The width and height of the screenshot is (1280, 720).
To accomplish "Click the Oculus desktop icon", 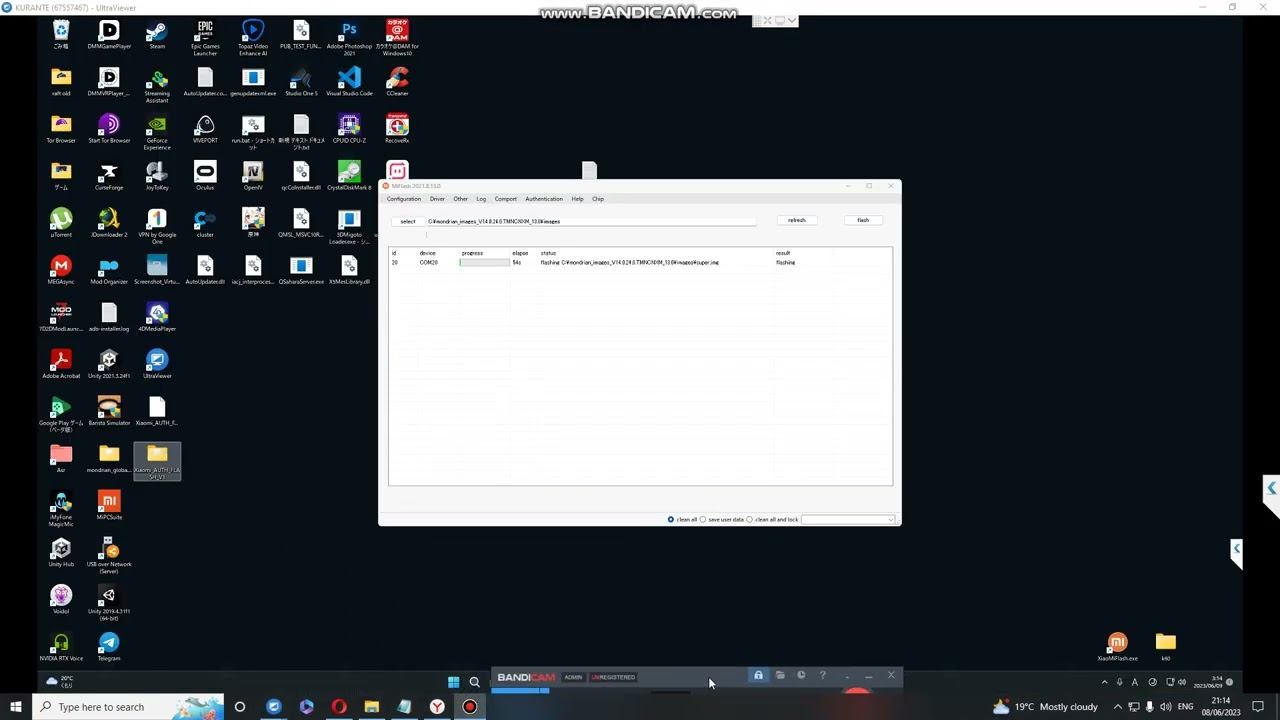I will point(205,176).
